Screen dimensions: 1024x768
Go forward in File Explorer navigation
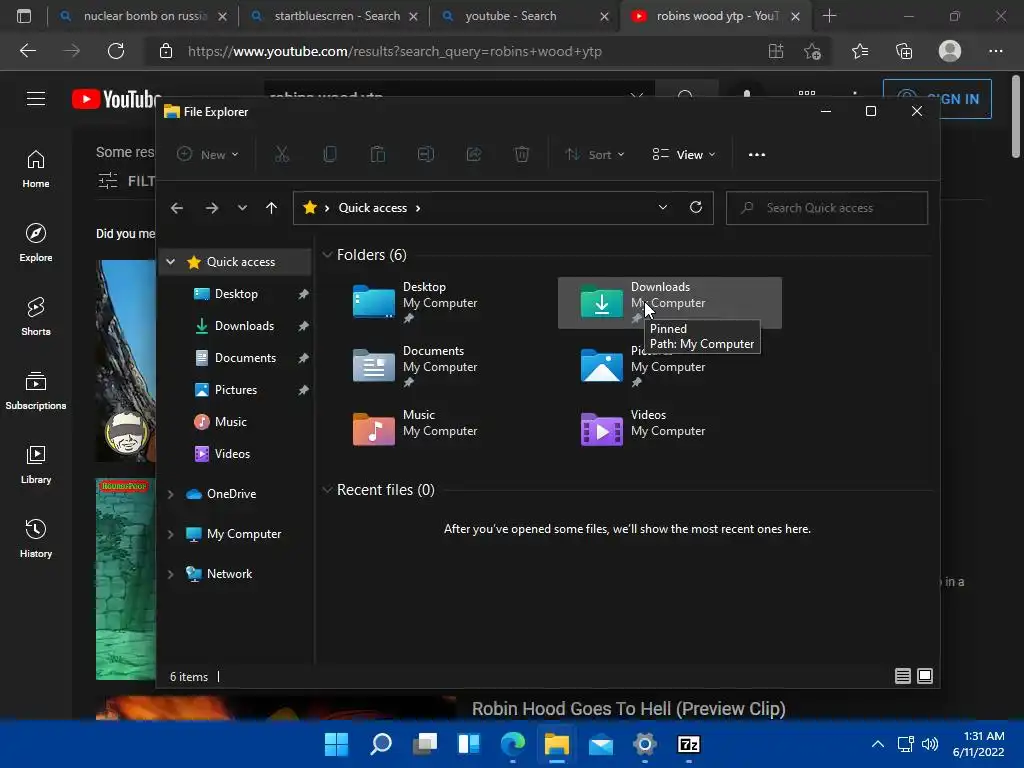tap(212, 208)
